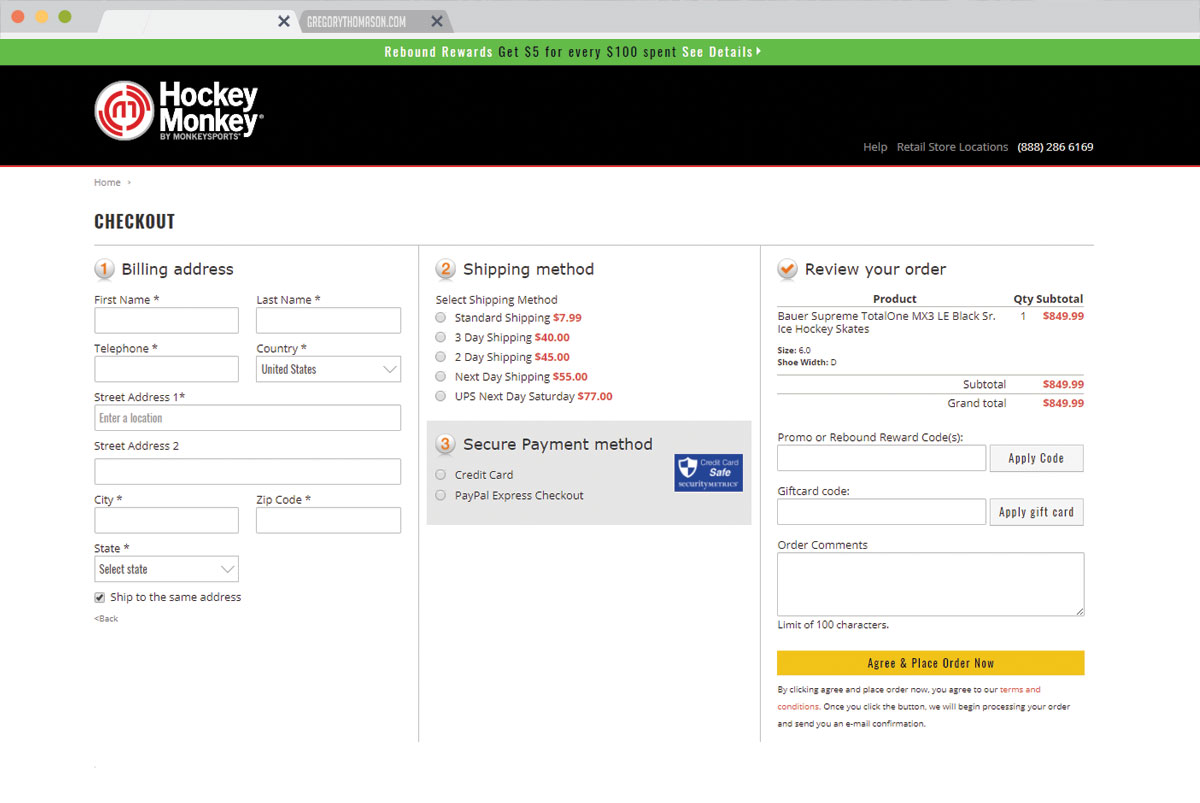
Task: Click the Bauer Supreme TotalOne MX3 product name
Action: 886,322
